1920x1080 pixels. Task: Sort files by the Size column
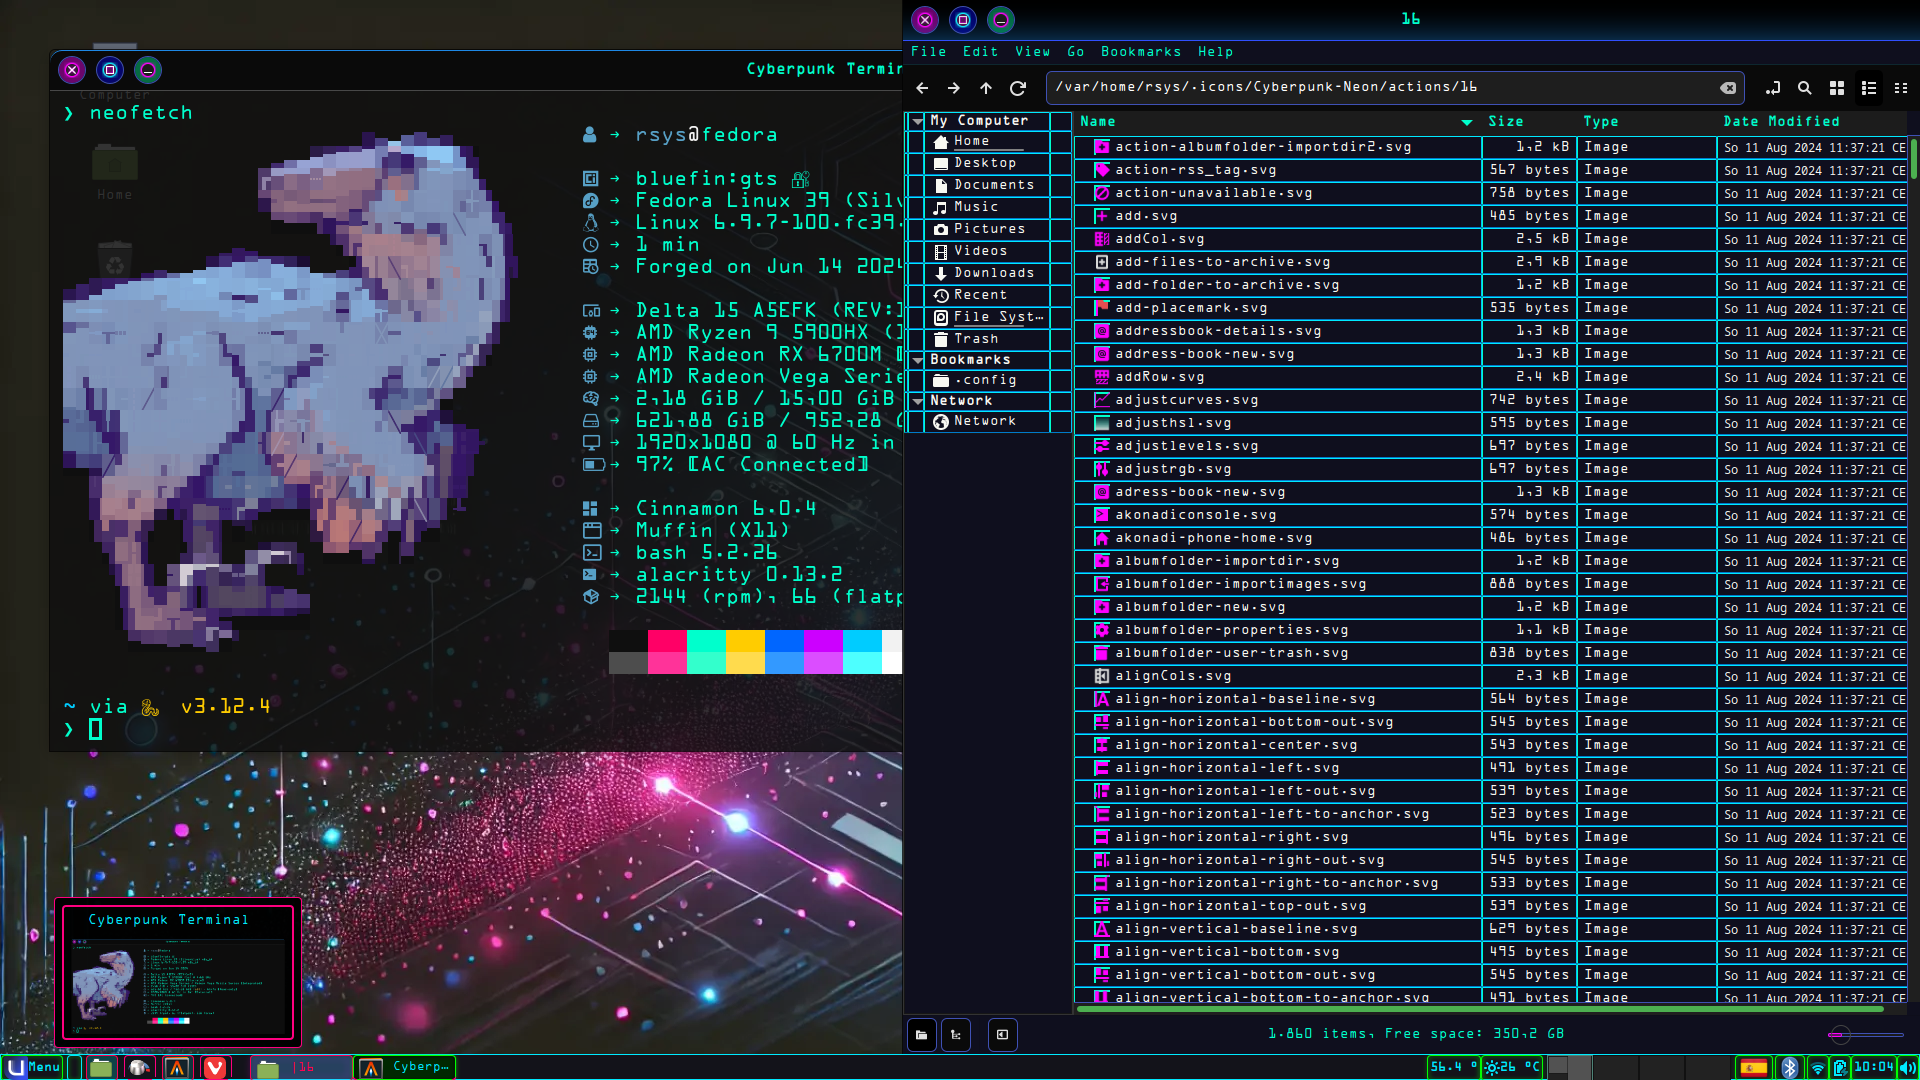[x=1528, y=122]
